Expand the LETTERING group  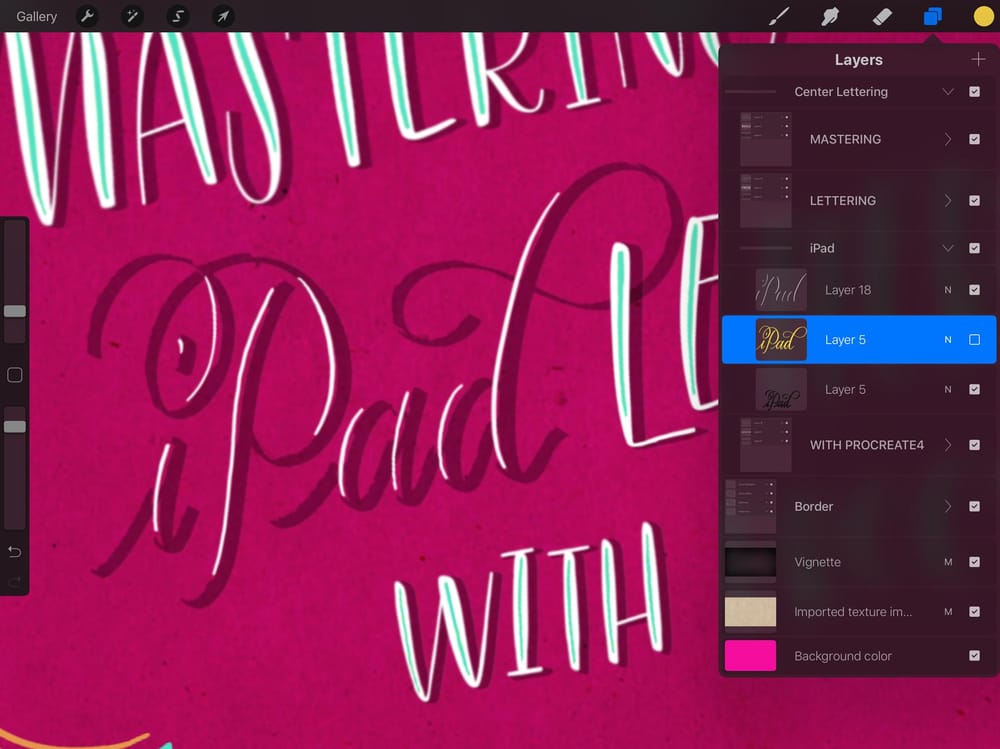tap(948, 200)
